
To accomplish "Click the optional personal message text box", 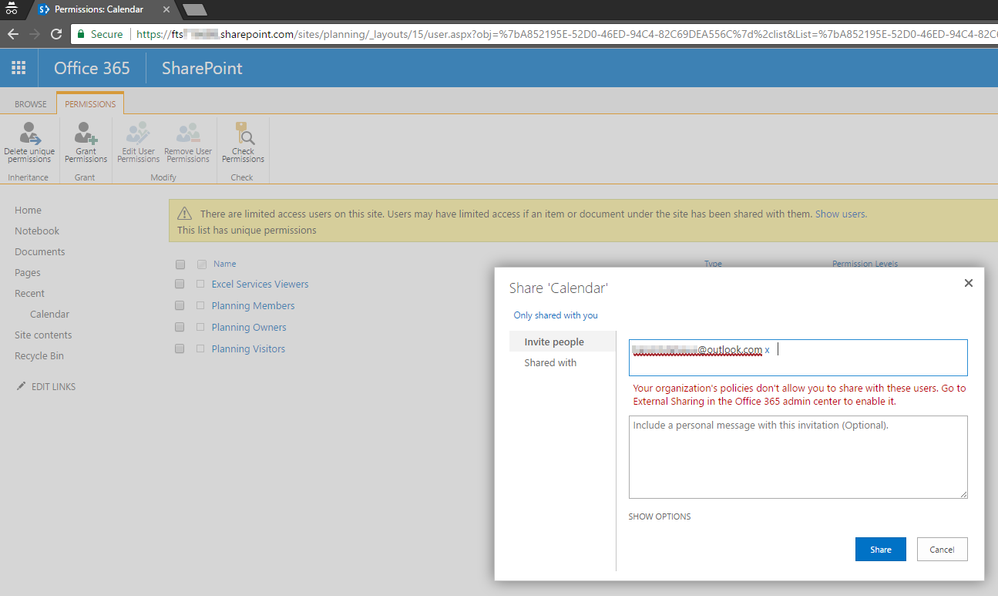I will 798,457.
